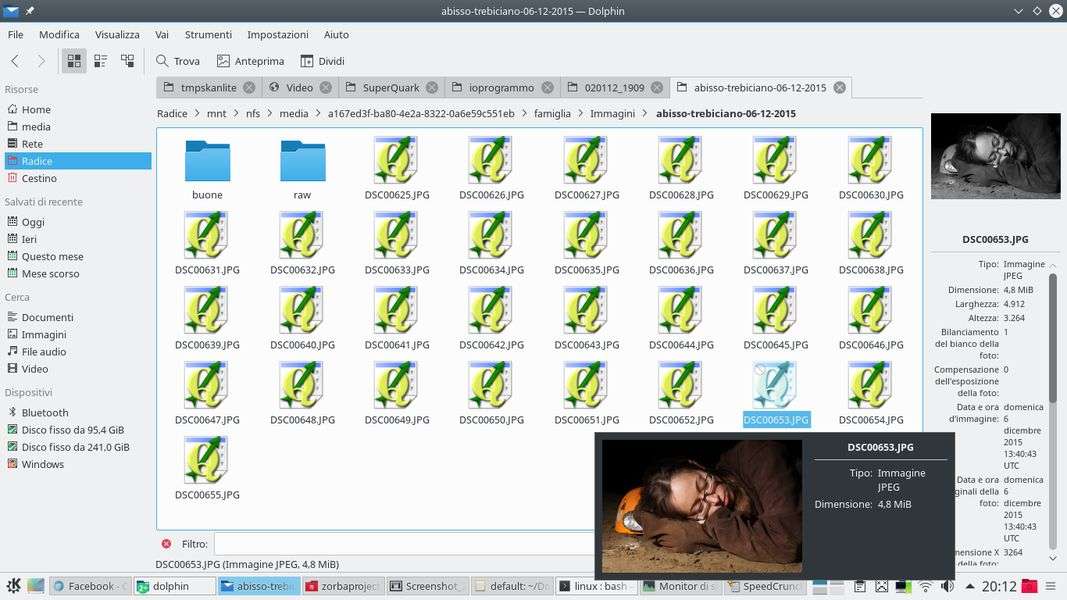1067x600 pixels.
Task: Close the SuperQuark tab
Action: tap(432, 87)
